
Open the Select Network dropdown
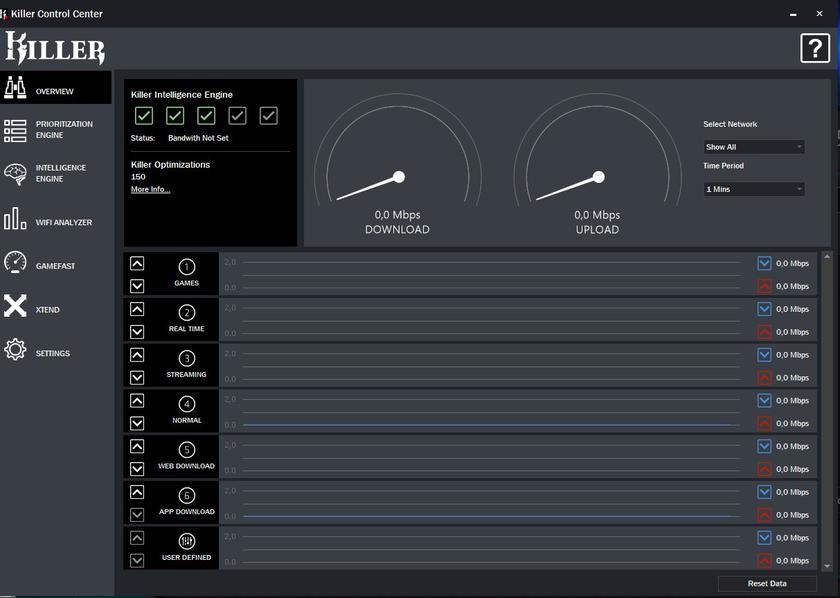[x=754, y=147]
